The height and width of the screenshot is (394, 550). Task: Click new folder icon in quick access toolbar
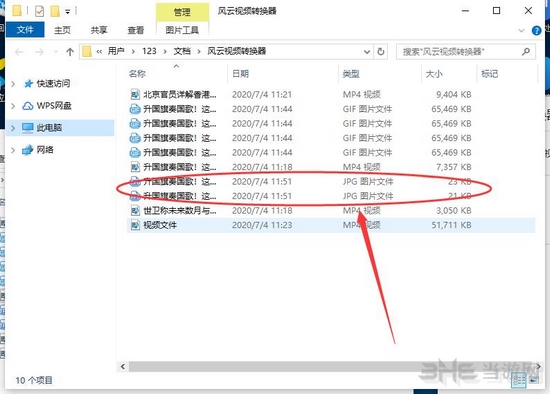pyautogui.click(x=55, y=11)
